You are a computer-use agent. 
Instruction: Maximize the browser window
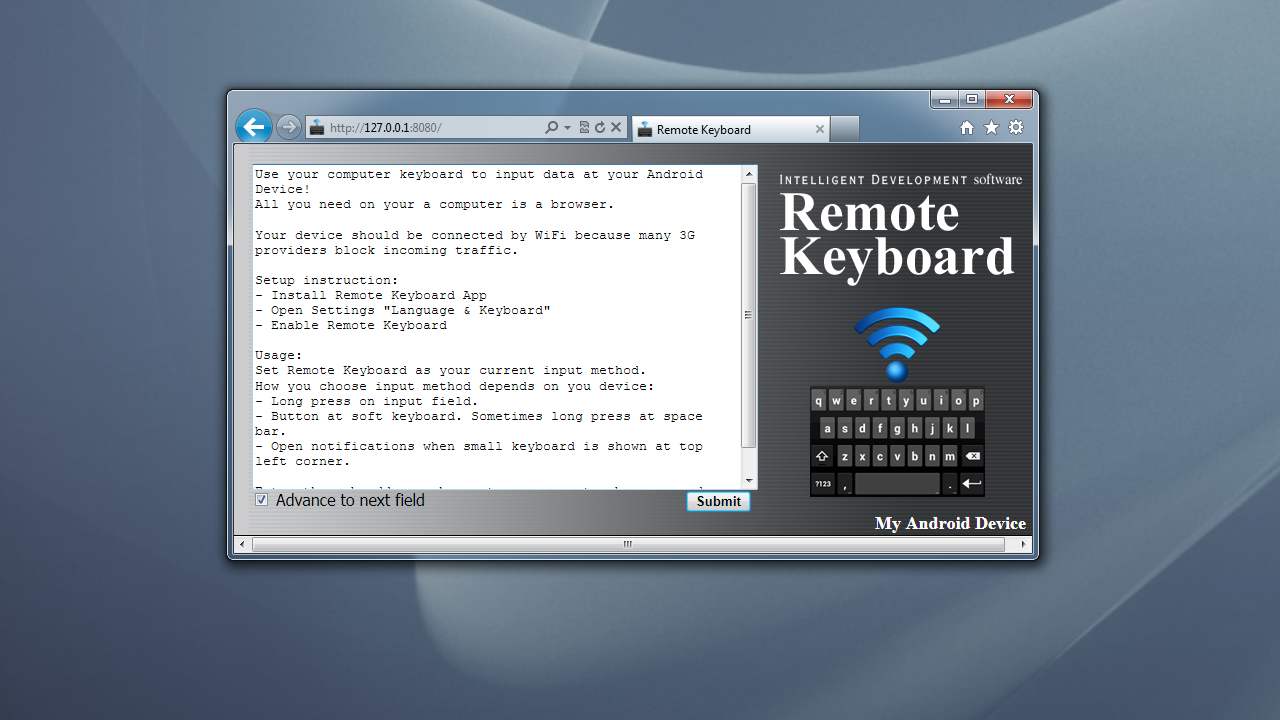pyautogui.click(x=972, y=99)
